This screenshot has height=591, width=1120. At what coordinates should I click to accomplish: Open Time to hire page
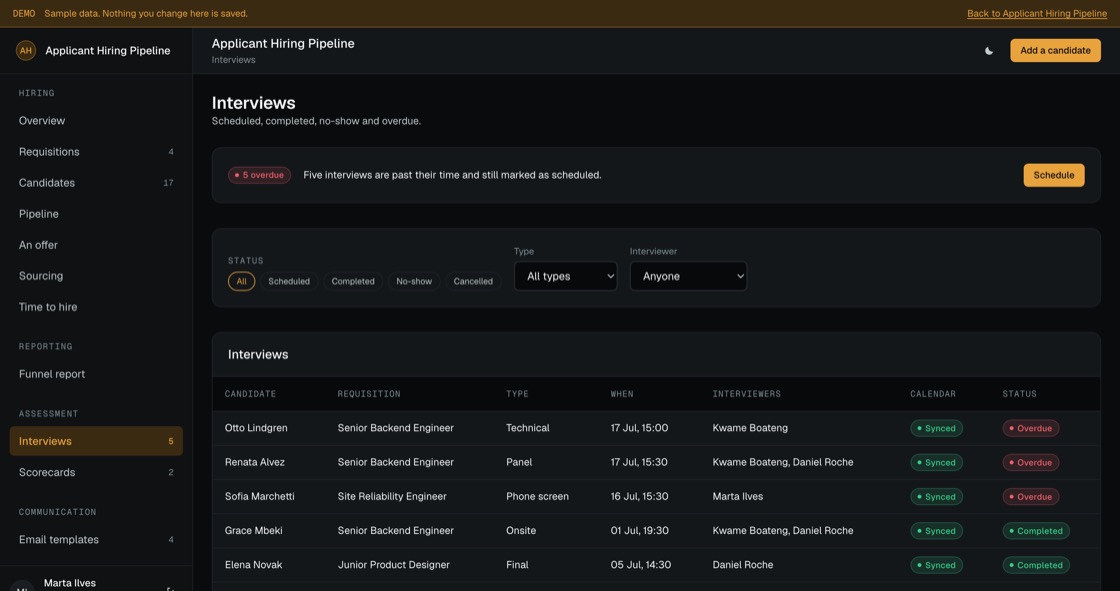(x=96, y=307)
